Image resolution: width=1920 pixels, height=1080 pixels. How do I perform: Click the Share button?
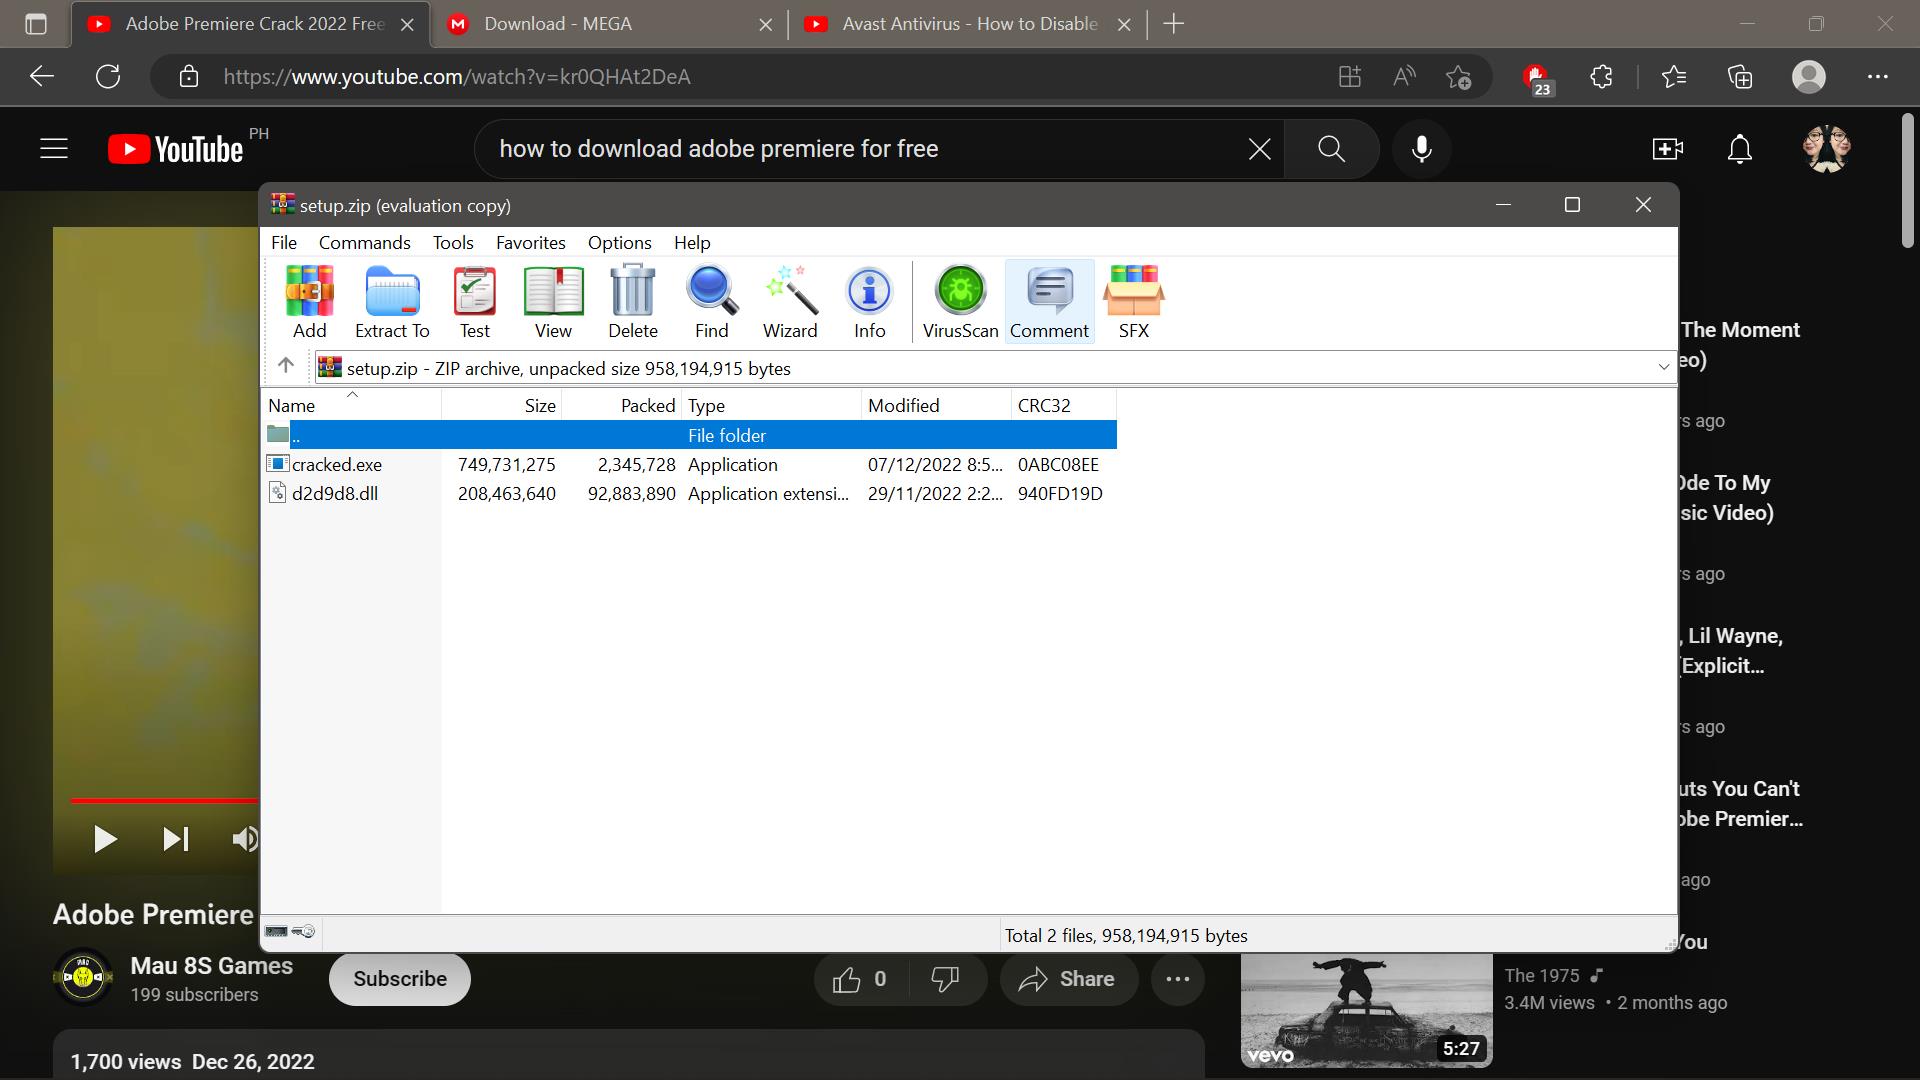point(1067,979)
